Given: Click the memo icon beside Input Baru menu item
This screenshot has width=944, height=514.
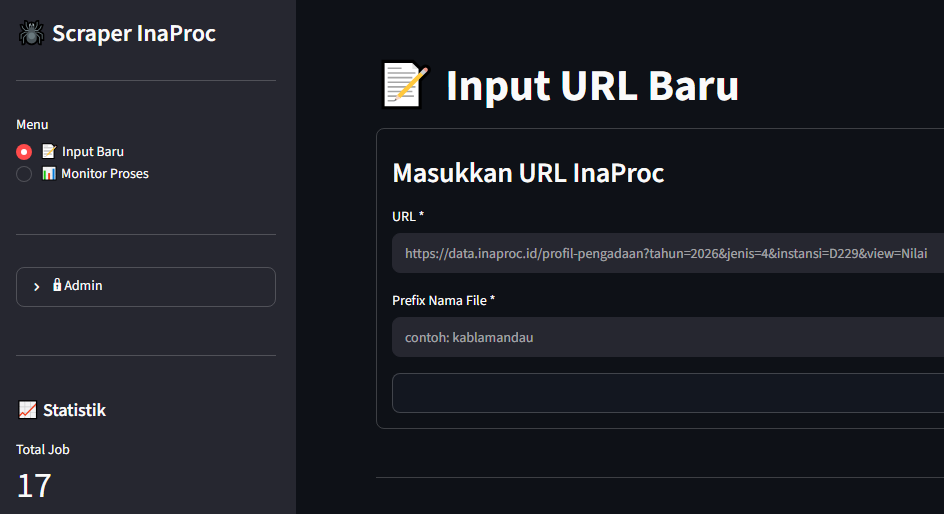Looking at the screenshot, I should click(49, 151).
